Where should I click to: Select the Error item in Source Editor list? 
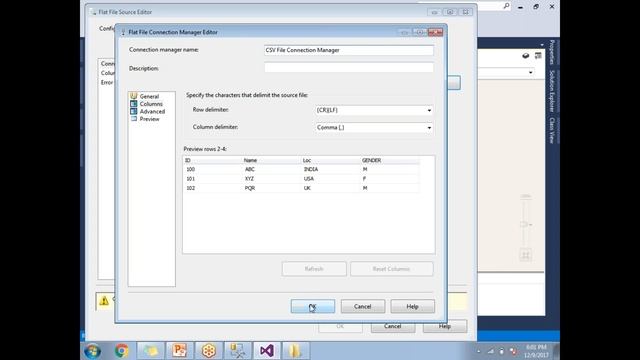107,82
